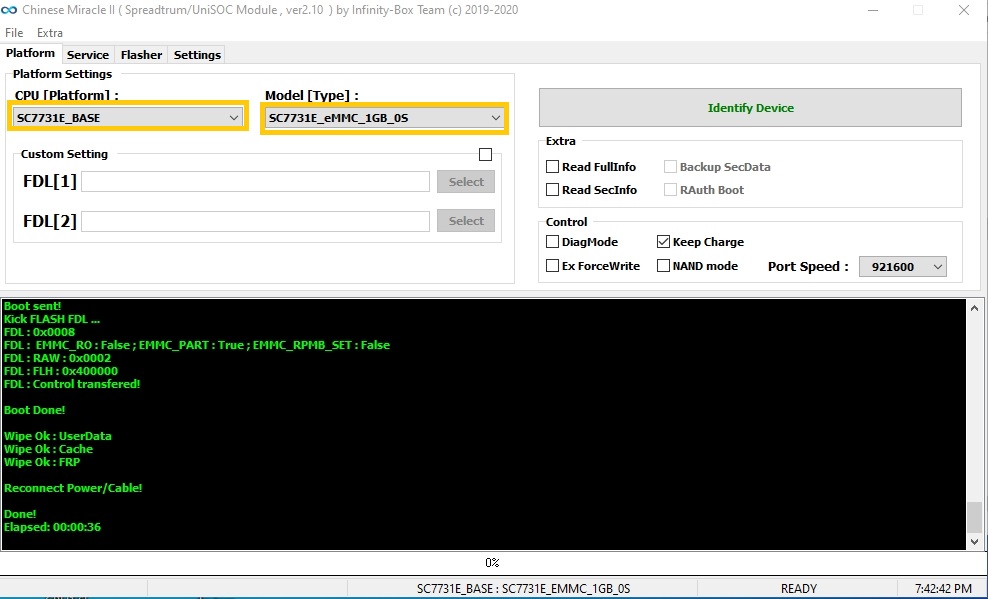Click the 'Wipe Ok : UserData' log line

58,436
